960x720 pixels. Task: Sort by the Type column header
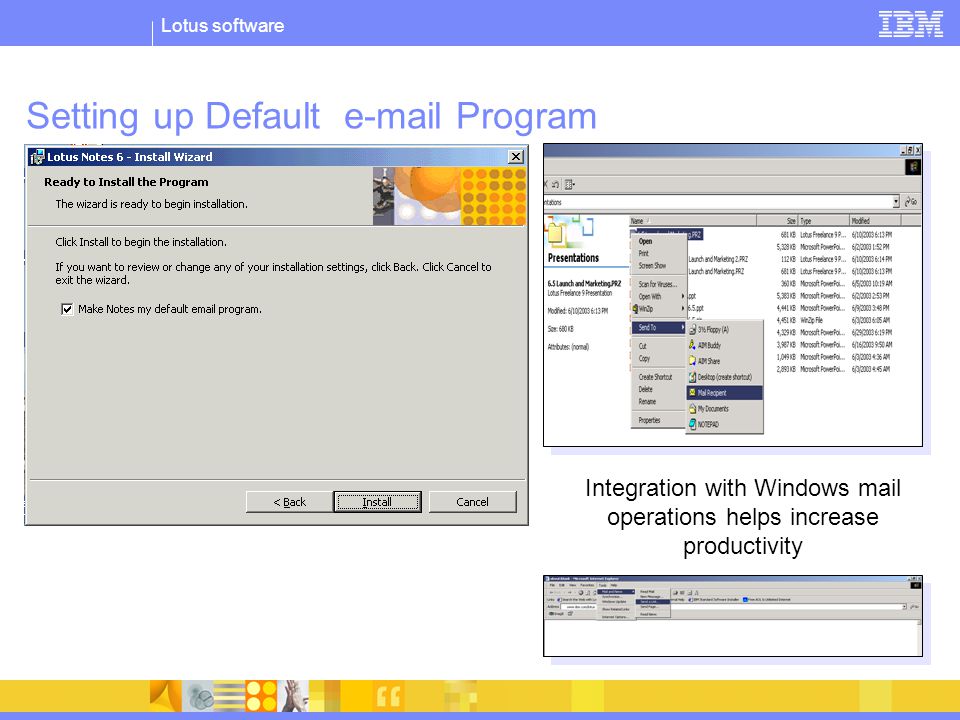(823, 220)
